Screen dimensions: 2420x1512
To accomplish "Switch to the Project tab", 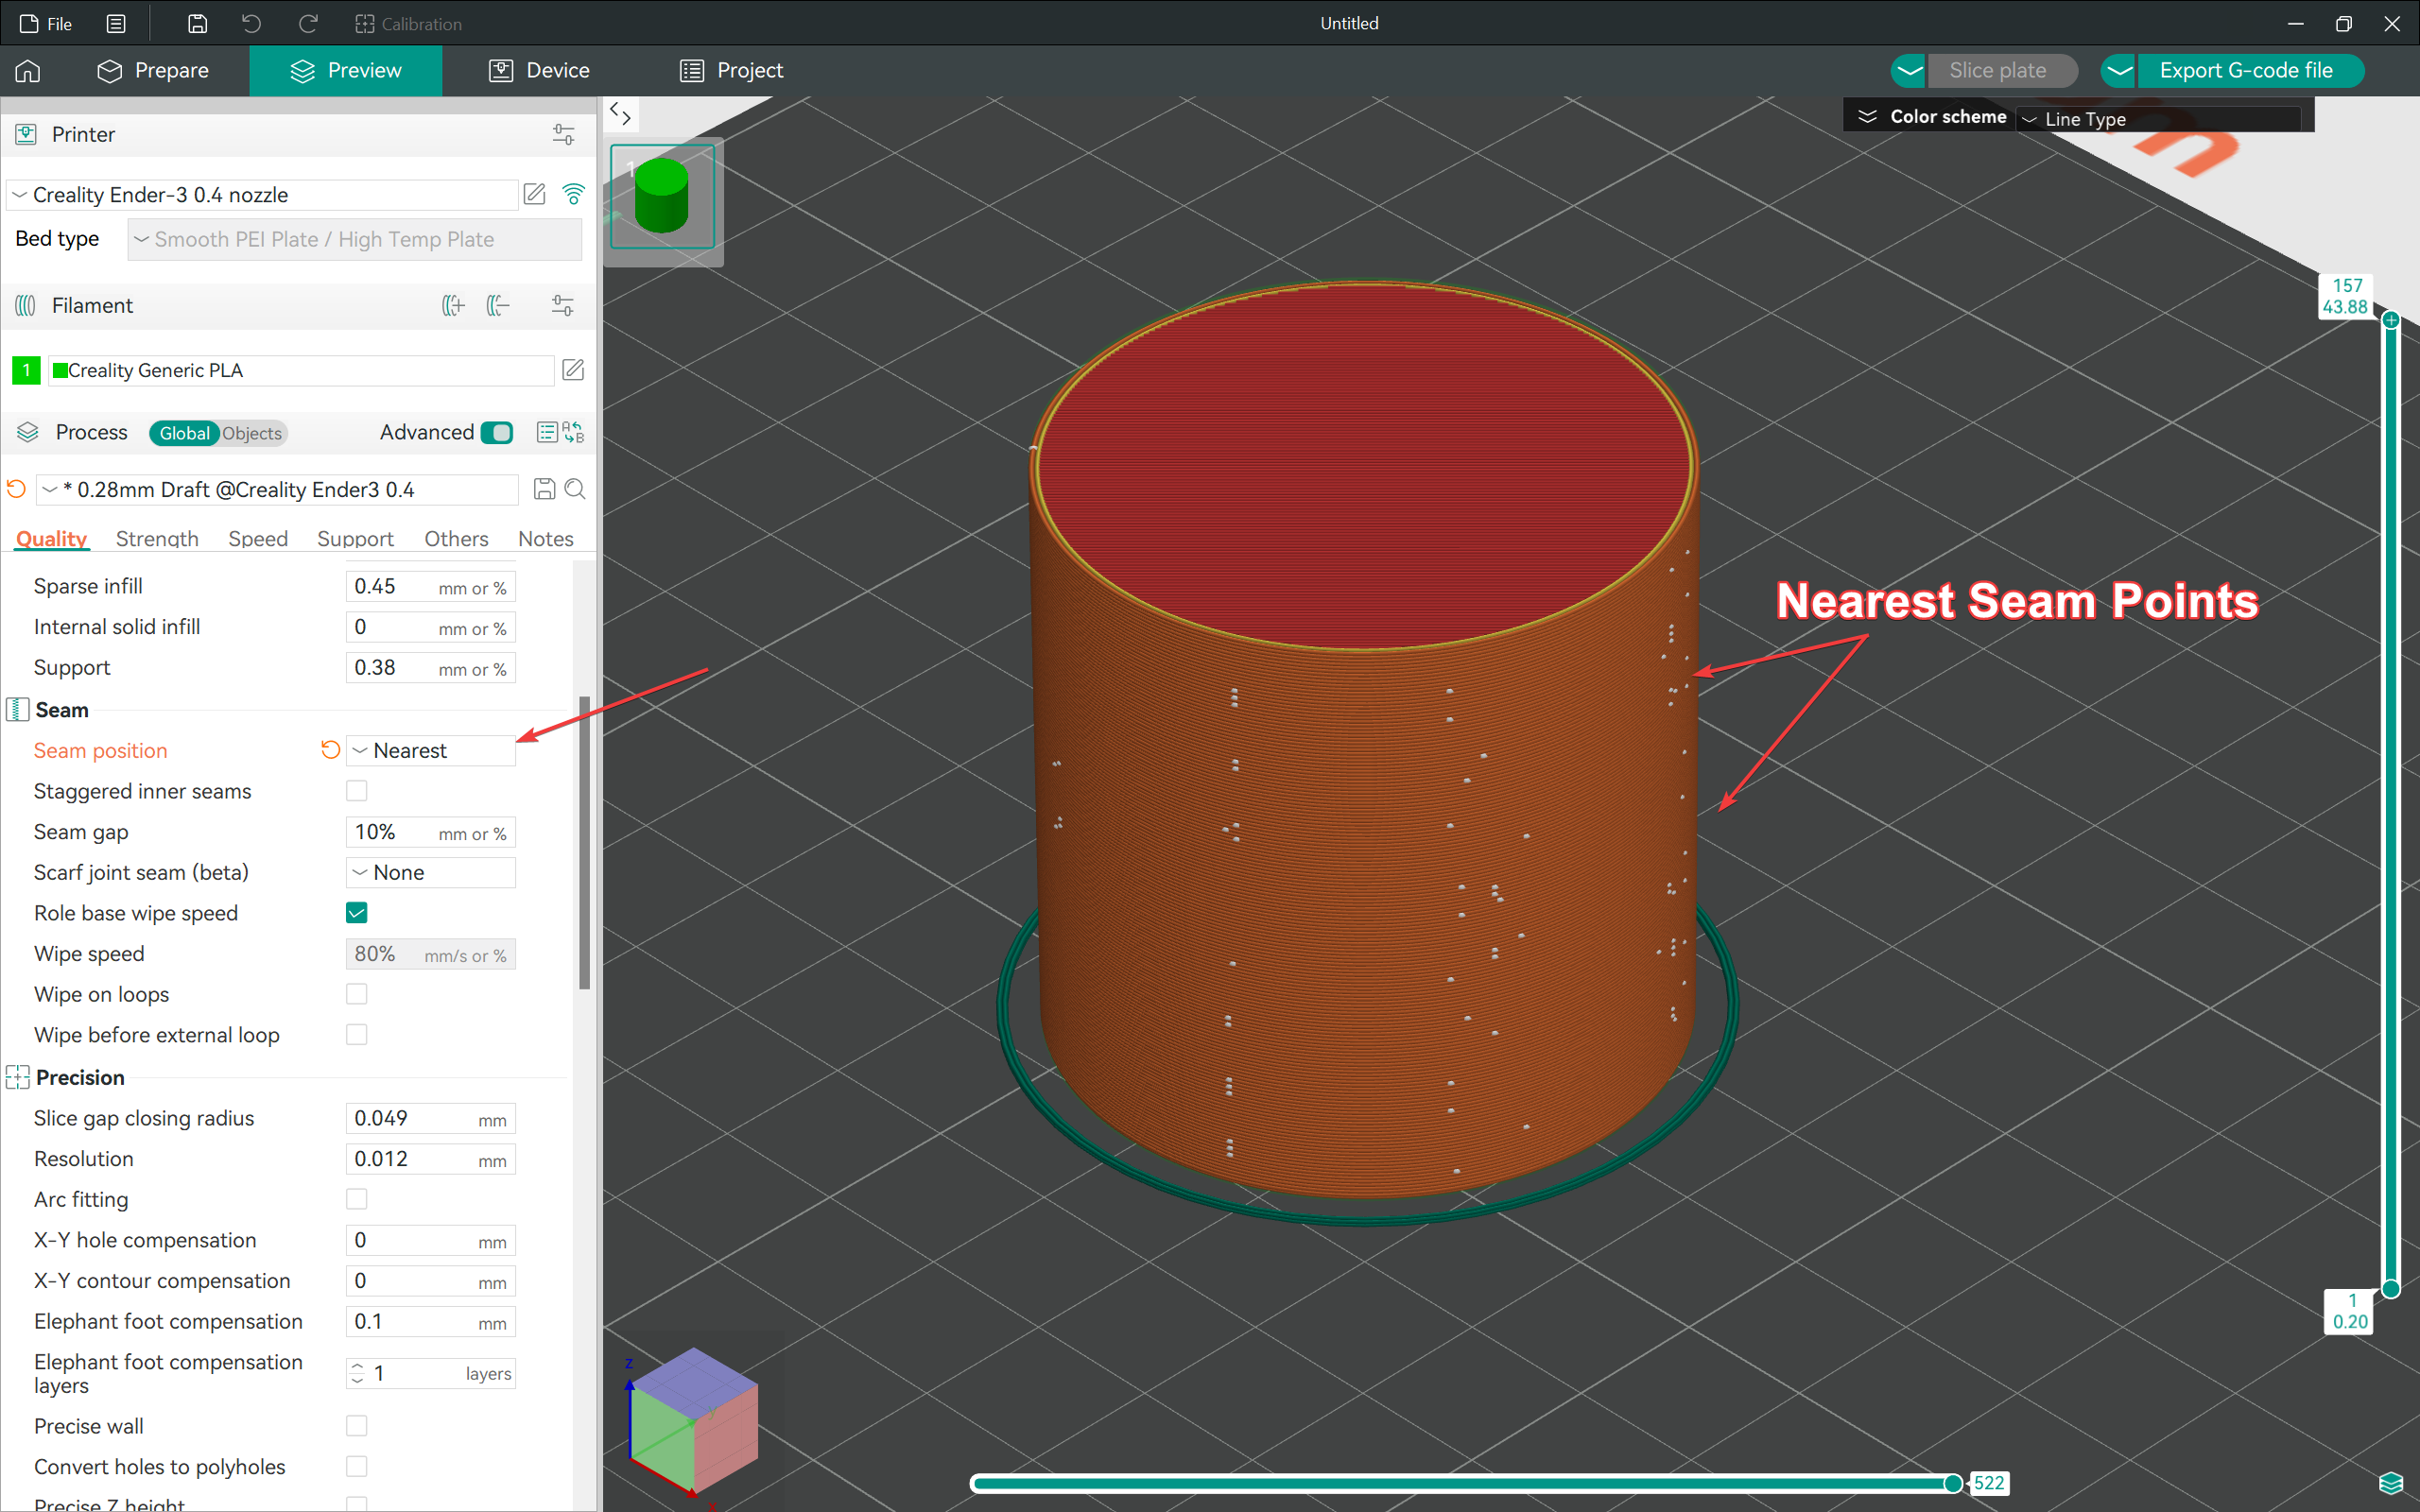I will click(x=731, y=70).
